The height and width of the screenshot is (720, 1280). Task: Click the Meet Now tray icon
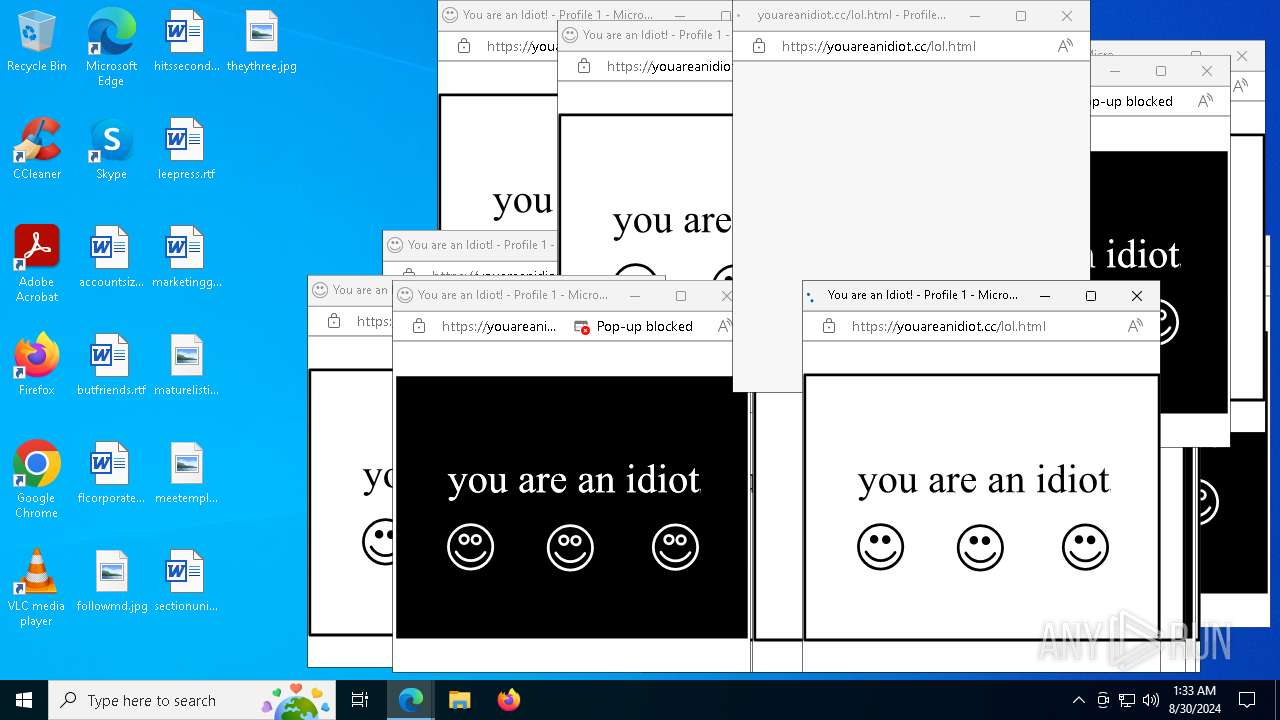click(x=1103, y=700)
